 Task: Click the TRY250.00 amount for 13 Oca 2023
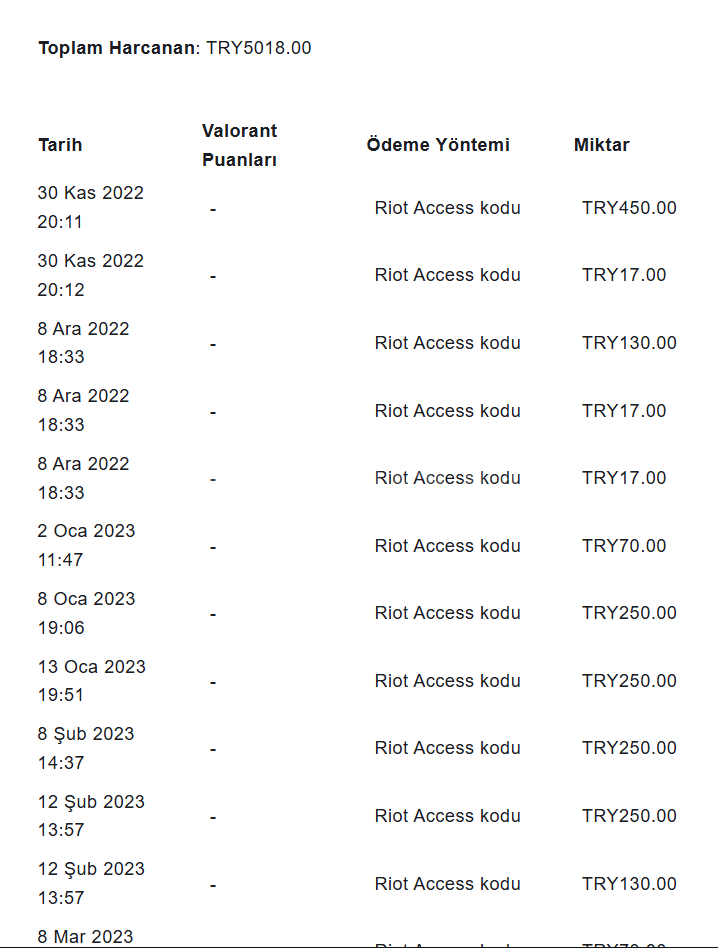click(x=629, y=681)
